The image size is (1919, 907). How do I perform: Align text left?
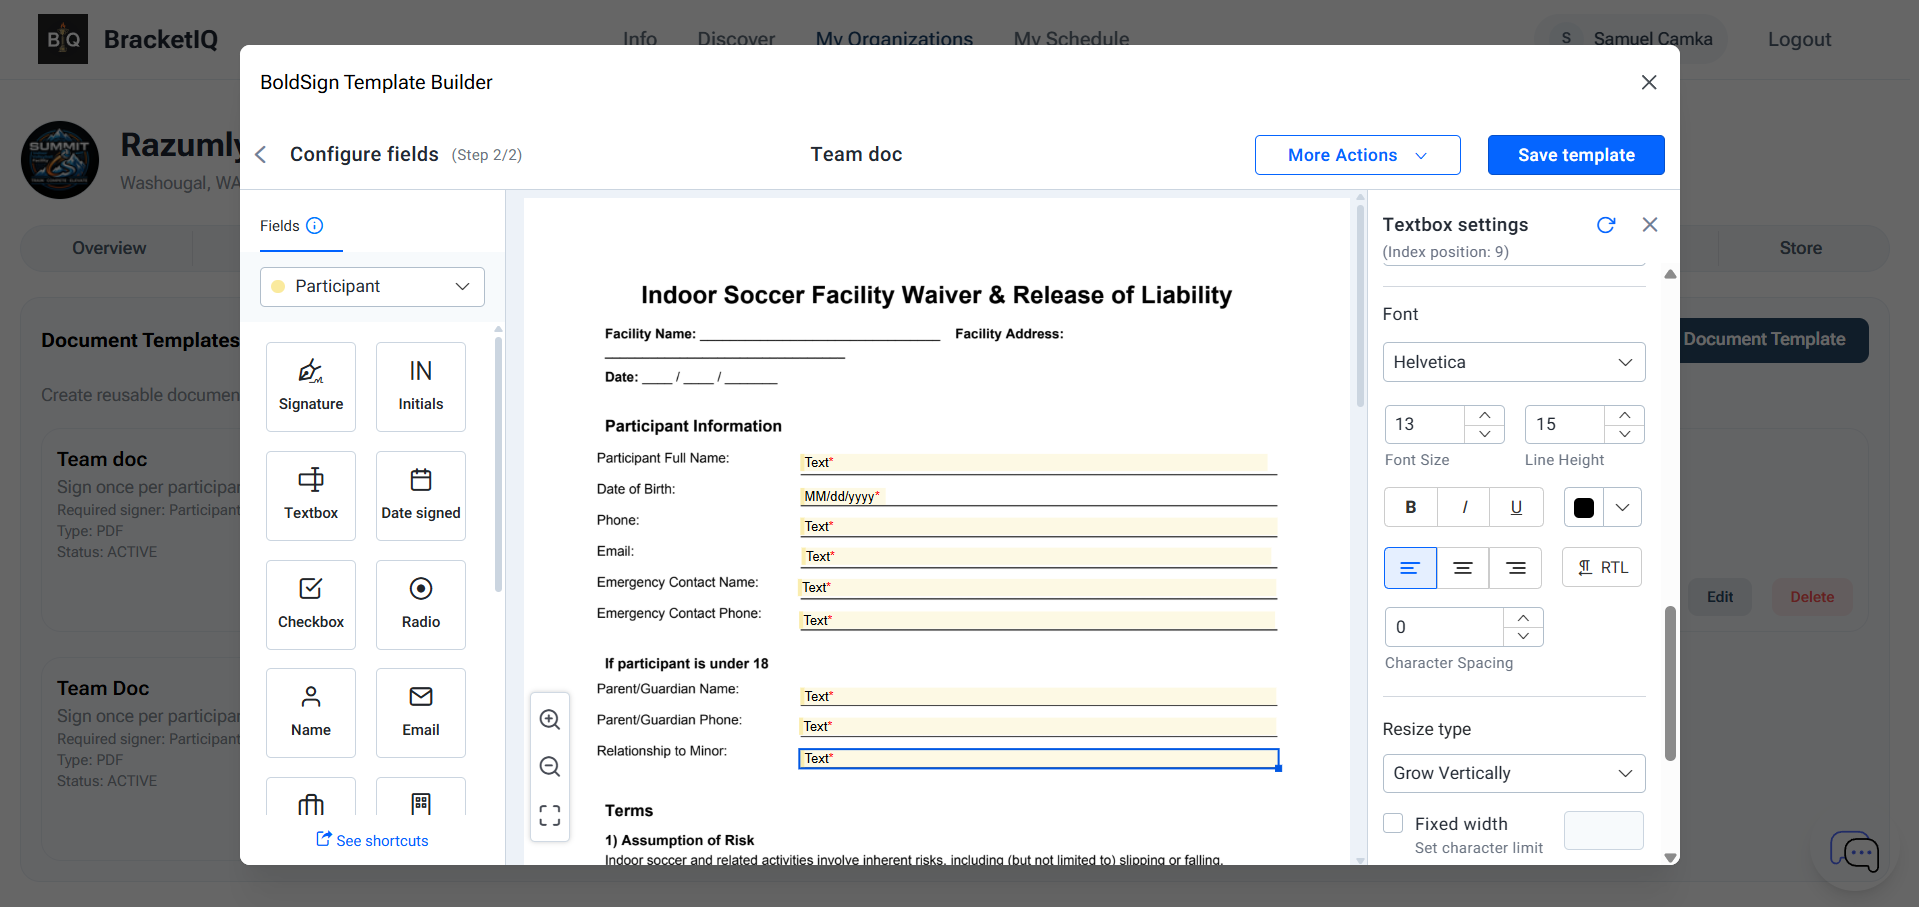coord(1410,568)
